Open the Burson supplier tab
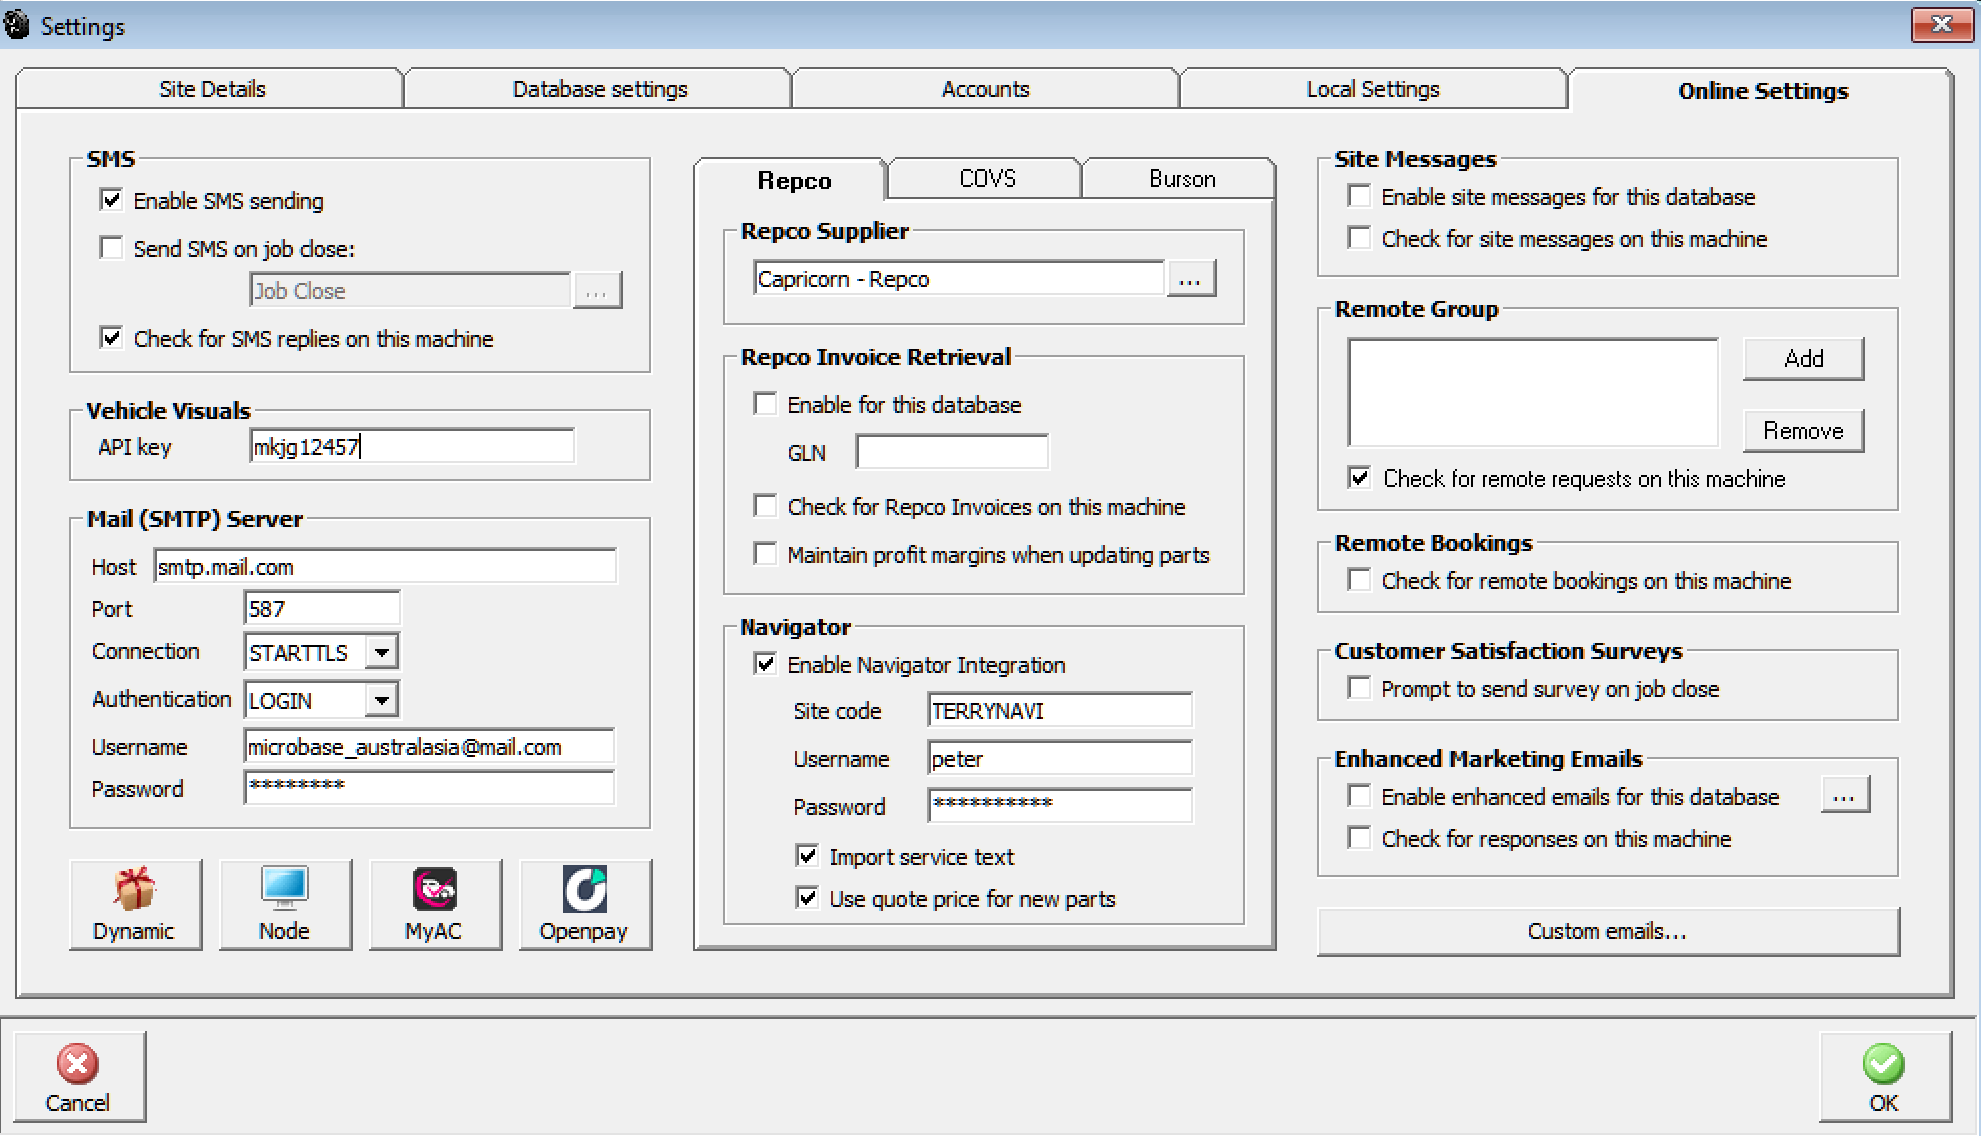The image size is (1981, 1136). 1181,179
